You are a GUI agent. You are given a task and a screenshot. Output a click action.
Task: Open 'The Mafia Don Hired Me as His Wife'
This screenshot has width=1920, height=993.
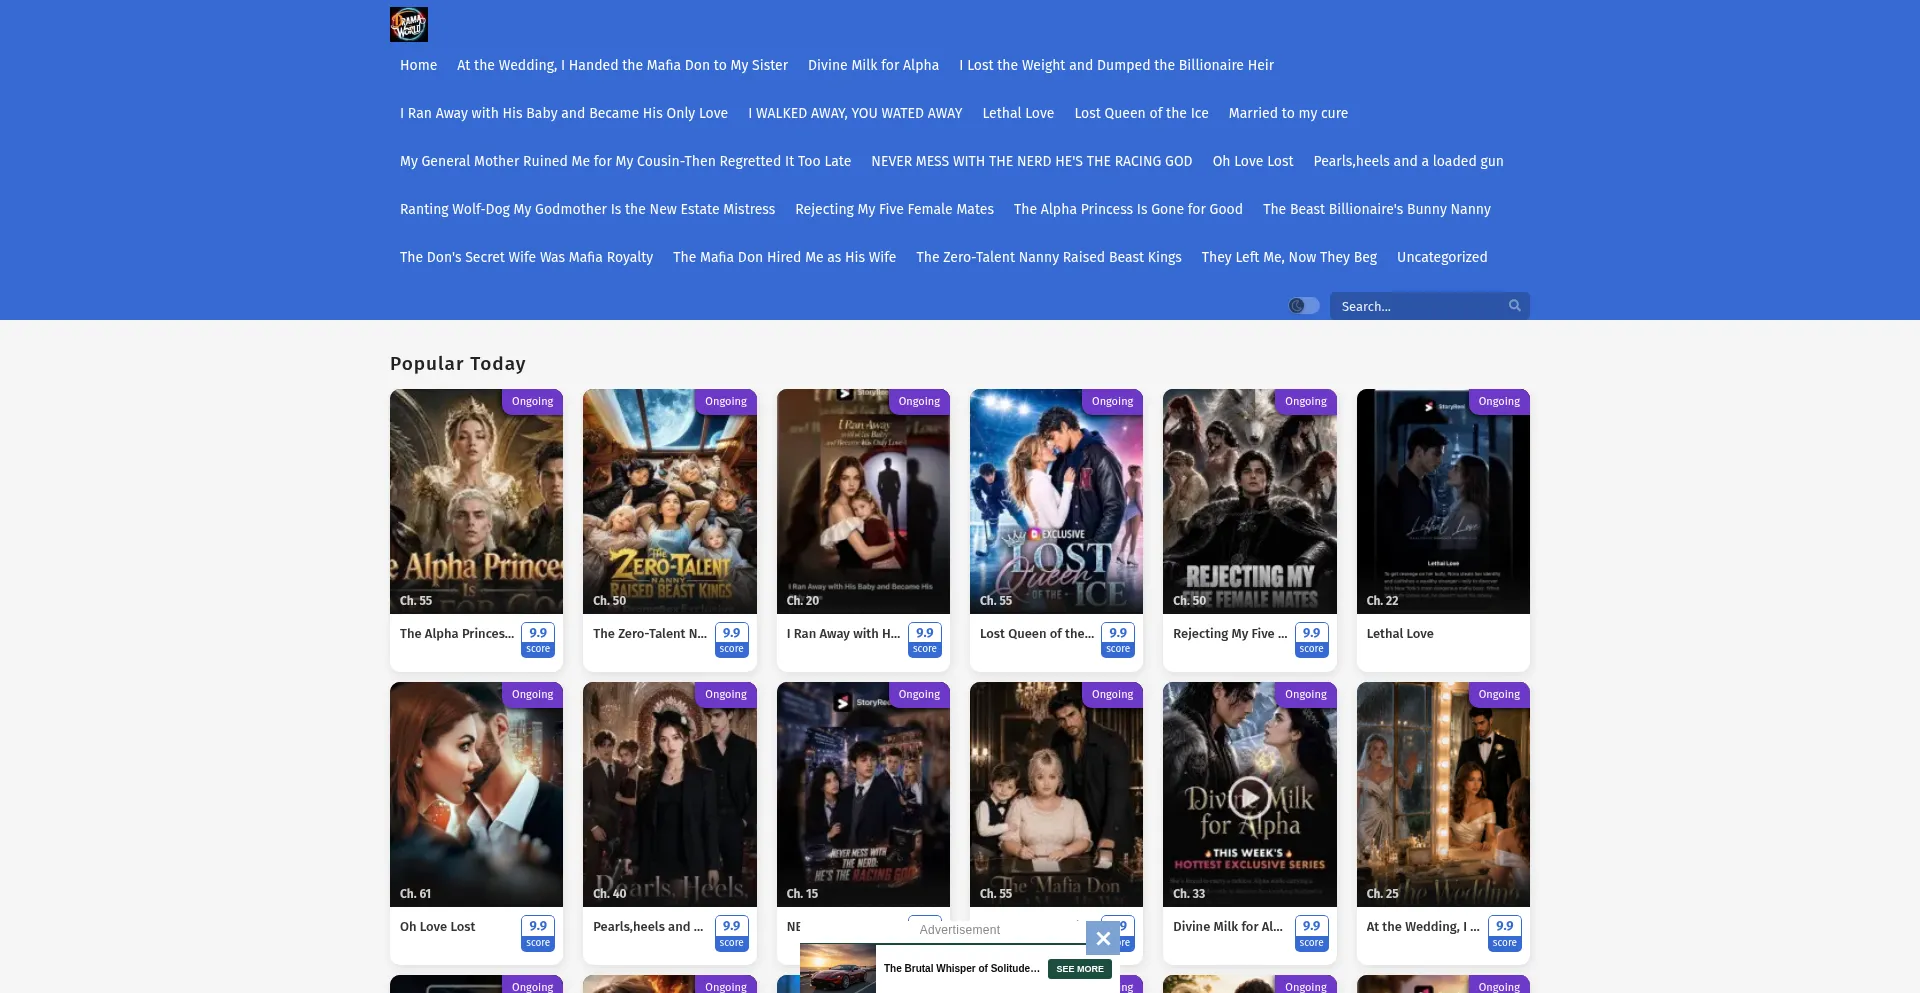[784, 257]
